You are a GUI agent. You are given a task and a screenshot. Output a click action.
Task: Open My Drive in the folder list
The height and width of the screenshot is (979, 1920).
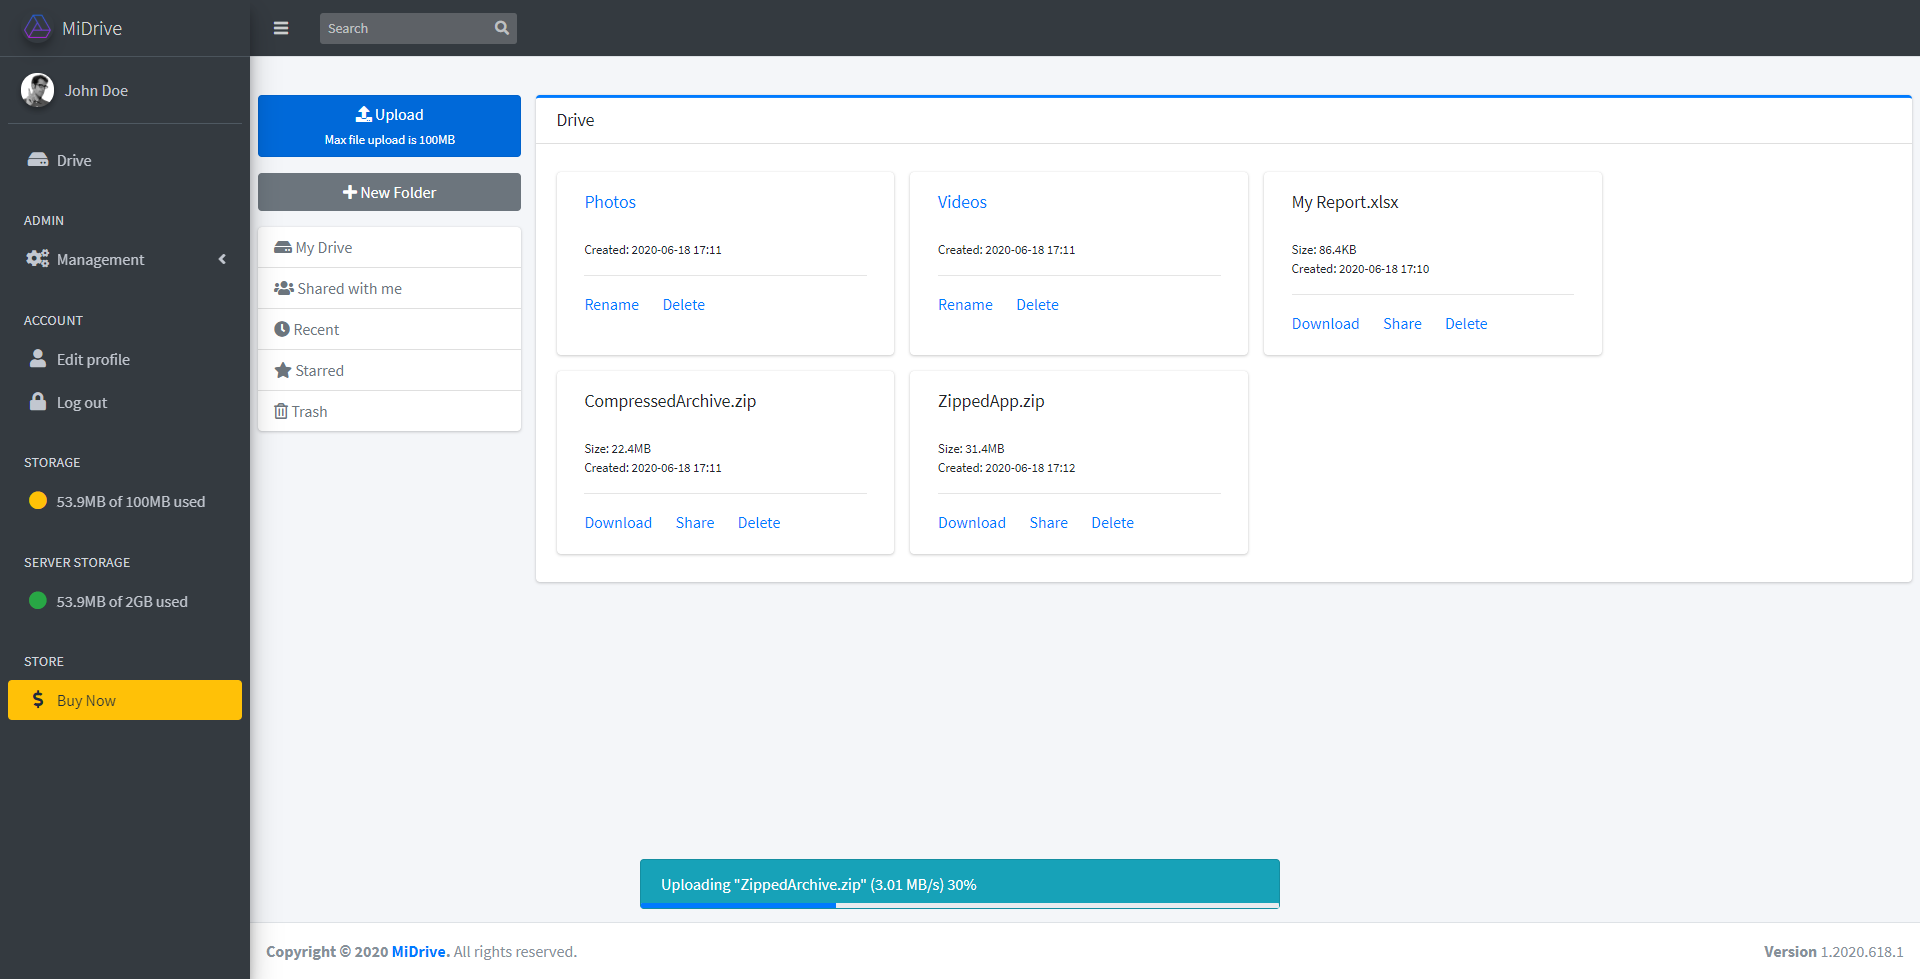389,247
